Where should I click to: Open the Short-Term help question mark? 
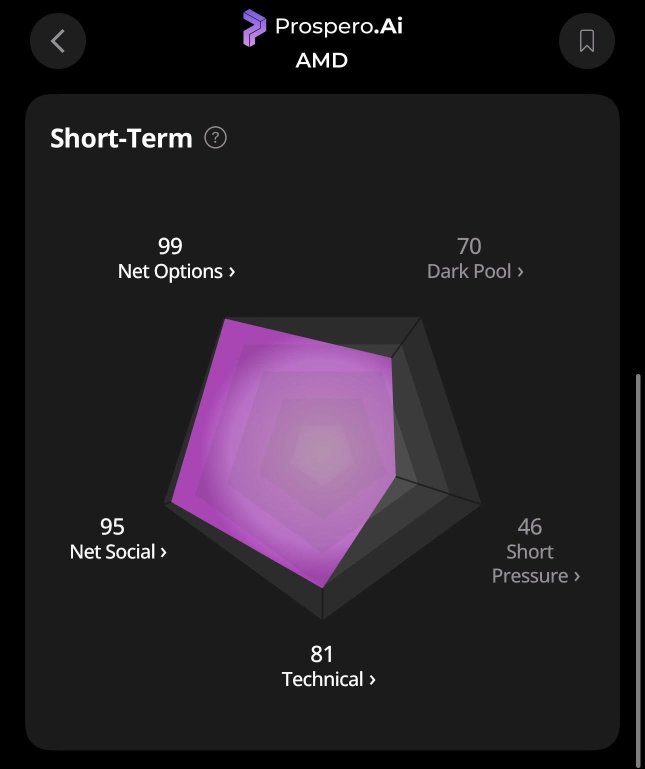(215, 138)
